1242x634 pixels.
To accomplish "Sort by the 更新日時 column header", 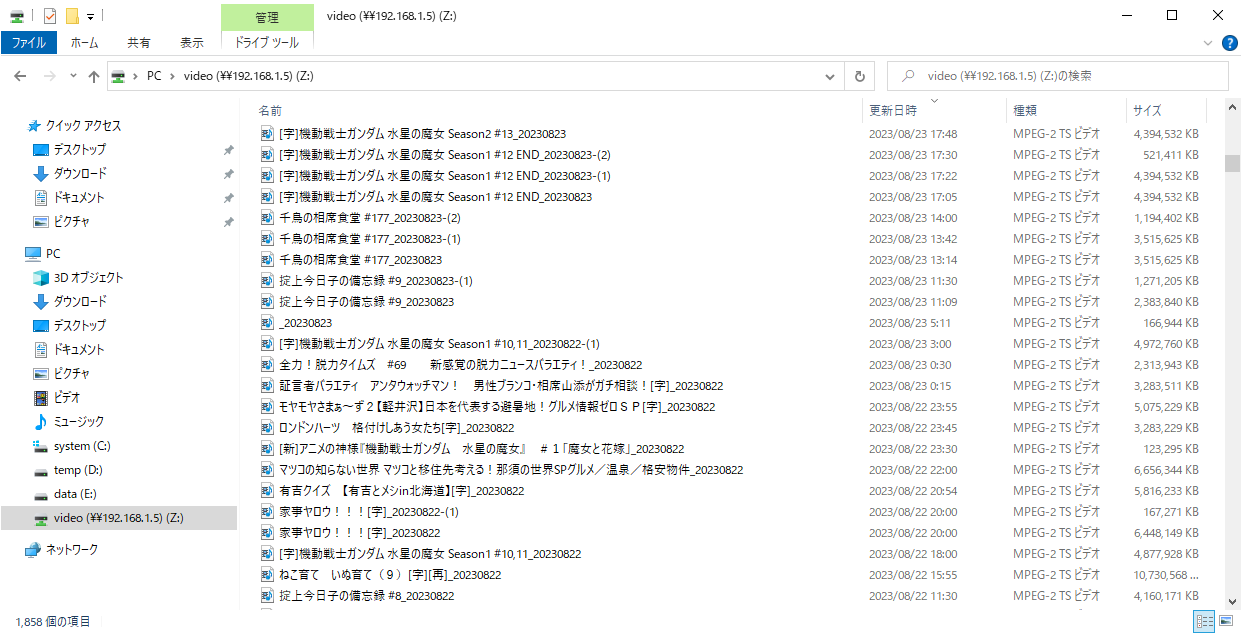I will [x=893, y=110].
